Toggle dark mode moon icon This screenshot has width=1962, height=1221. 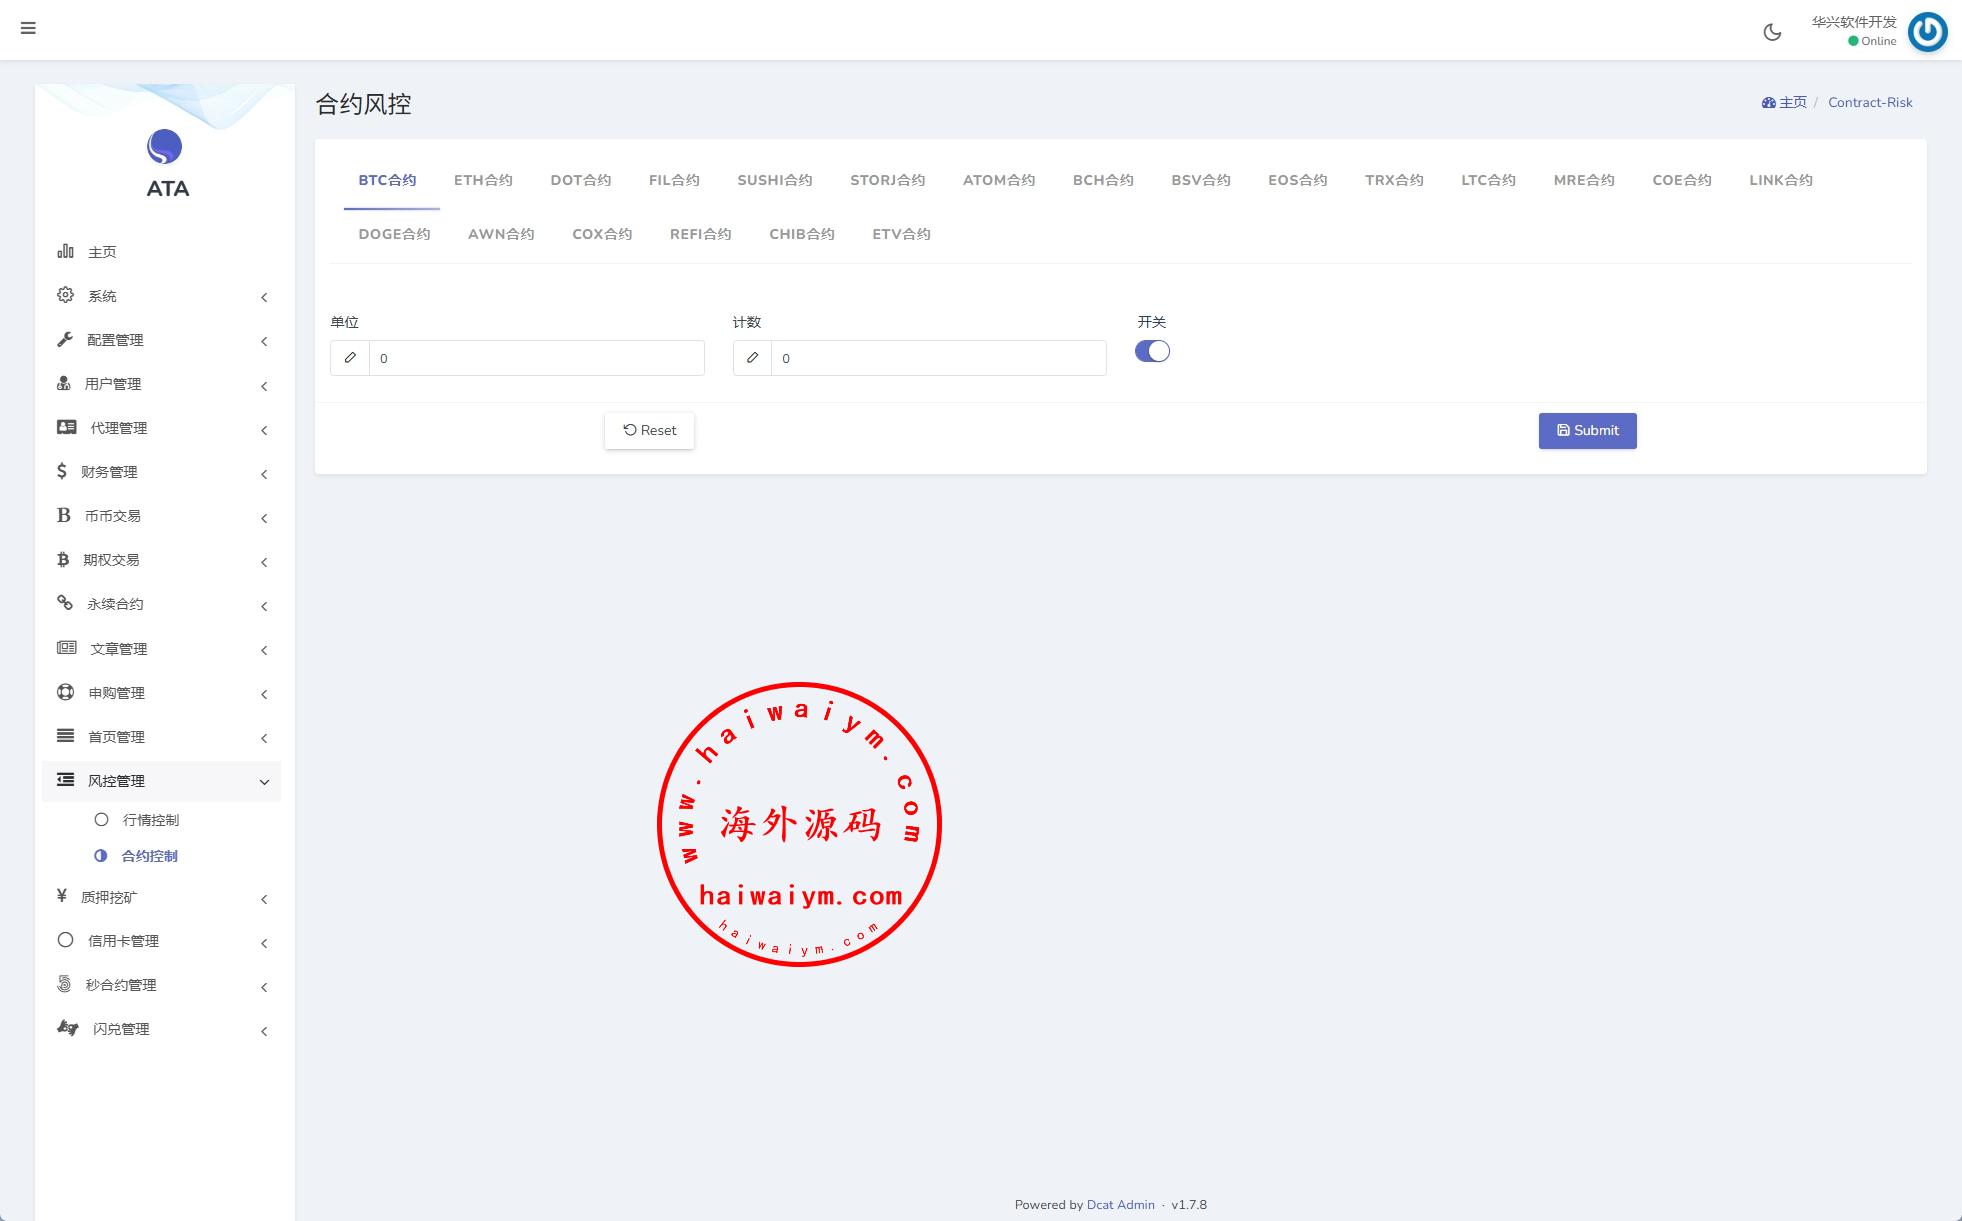pos(1772,32)
